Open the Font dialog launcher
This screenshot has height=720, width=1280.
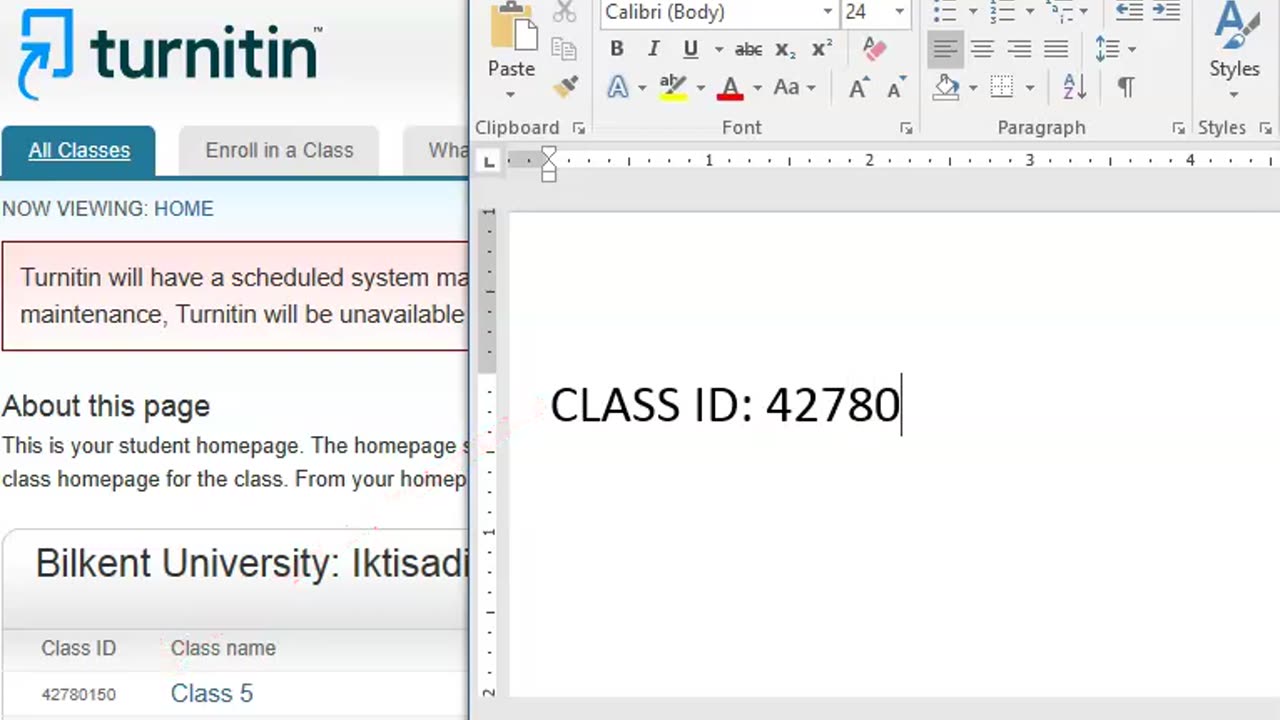coord(906,128)
